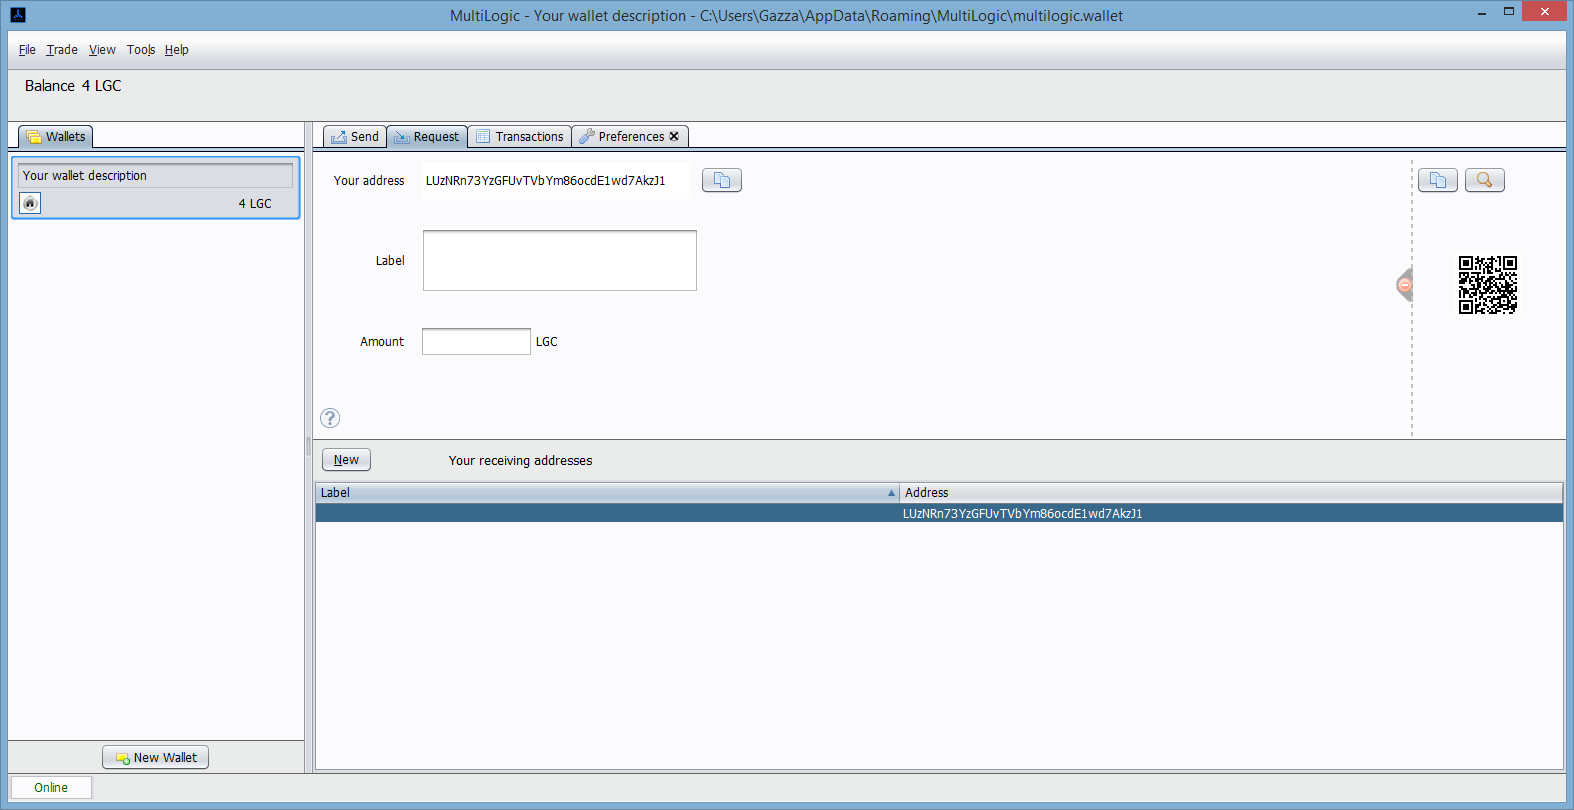Image resolution: width=1574 pixels, height=810 pixels.
Task: Click the Your address text field
Action: (555, 181)
